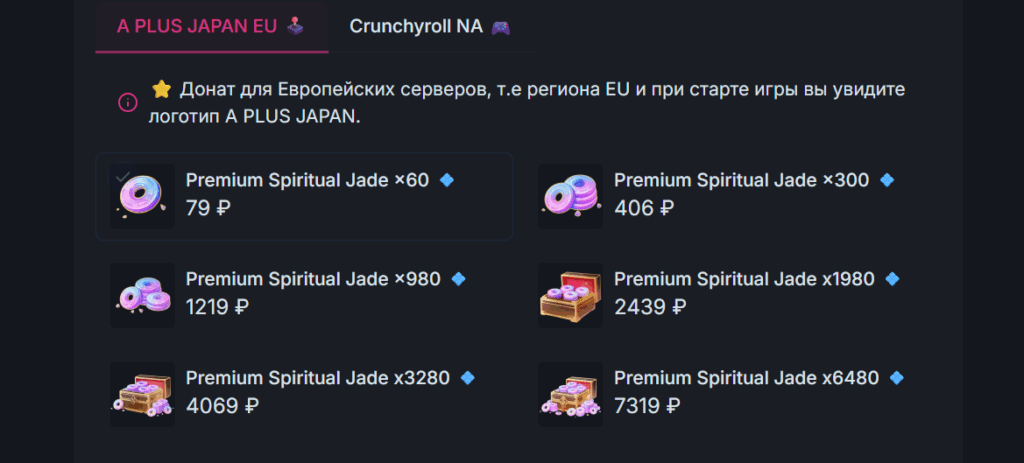Open the Crunchyroll NA tab
This screenshot has width=1024, height=463.
coord(430,26)
